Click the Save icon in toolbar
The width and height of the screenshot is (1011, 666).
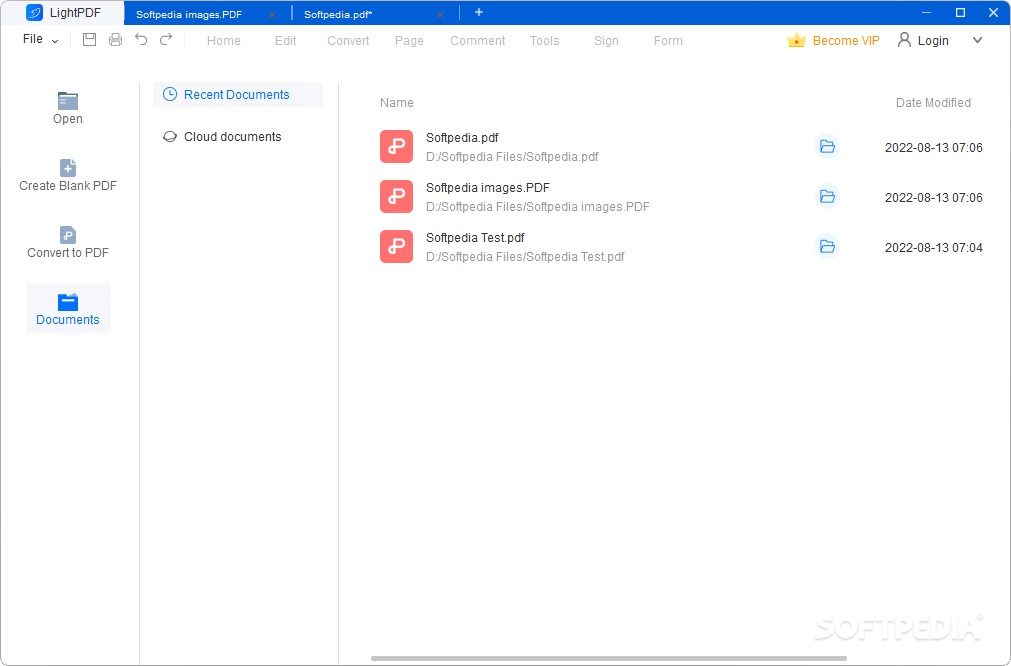pyautogui.click(x=90, y=40)
